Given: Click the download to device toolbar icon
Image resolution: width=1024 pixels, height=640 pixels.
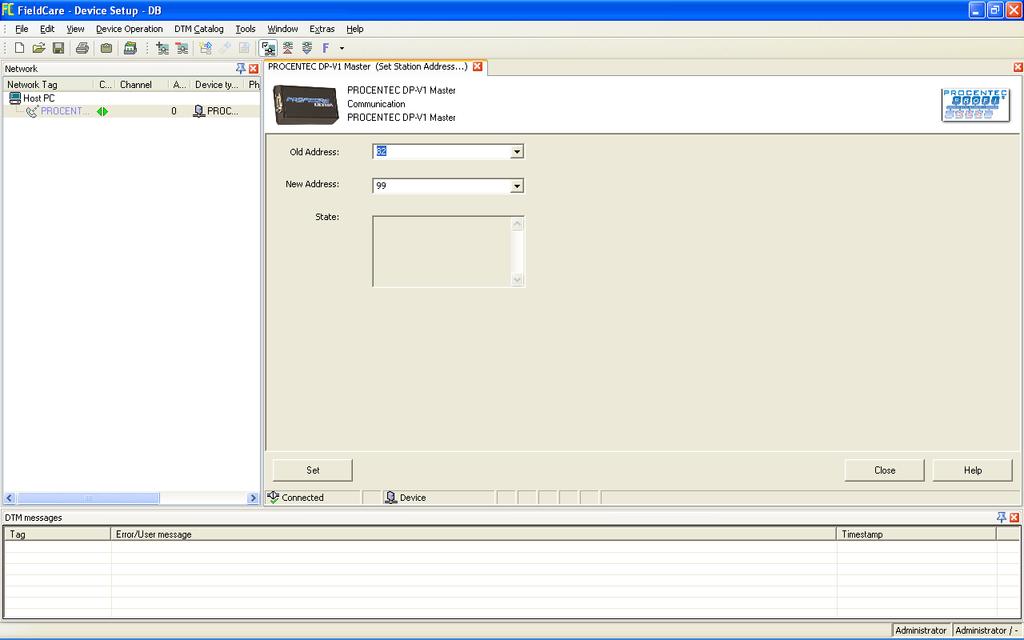Looking at the screenshot, I should click(307, 48).
